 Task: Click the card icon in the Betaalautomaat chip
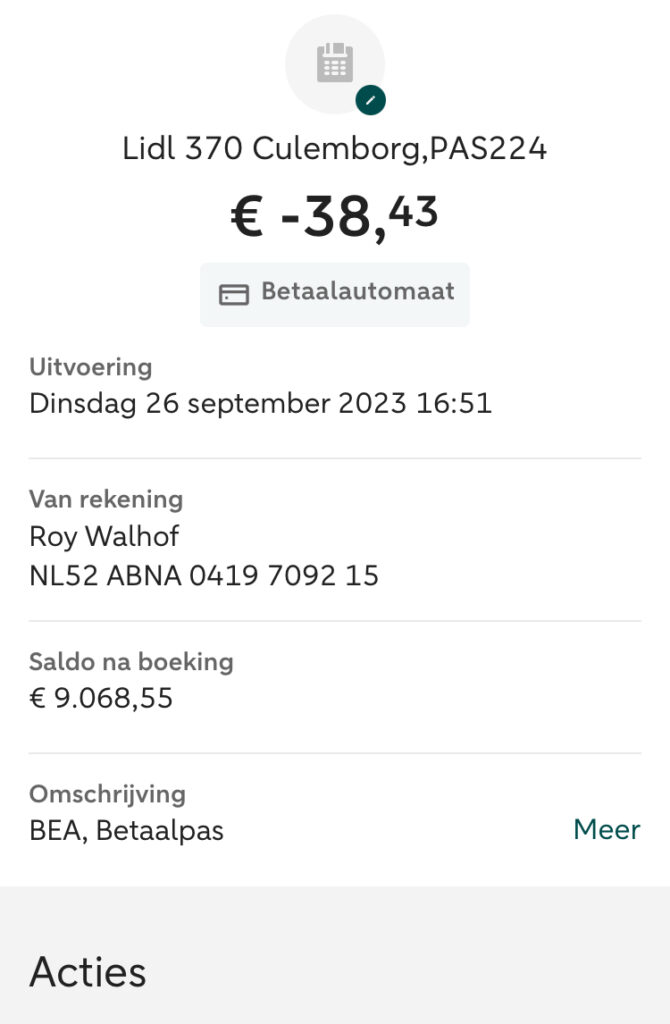(x=234, y=294)
